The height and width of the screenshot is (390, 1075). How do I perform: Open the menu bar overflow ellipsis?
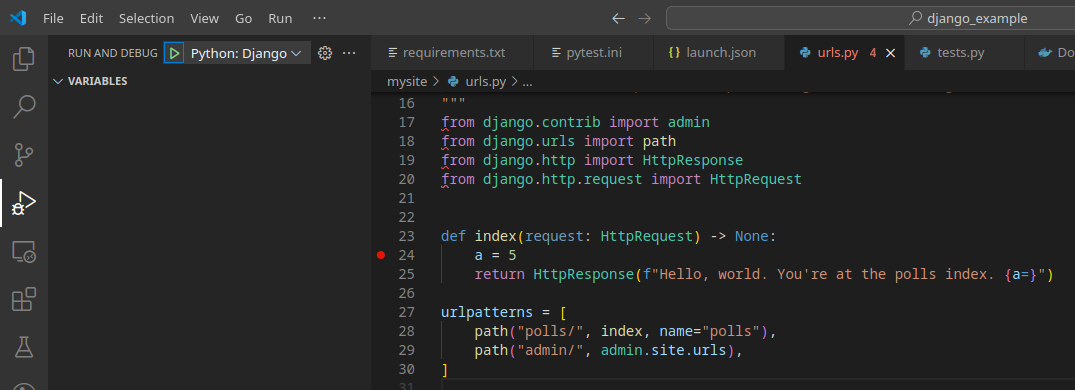click(319, 19)
